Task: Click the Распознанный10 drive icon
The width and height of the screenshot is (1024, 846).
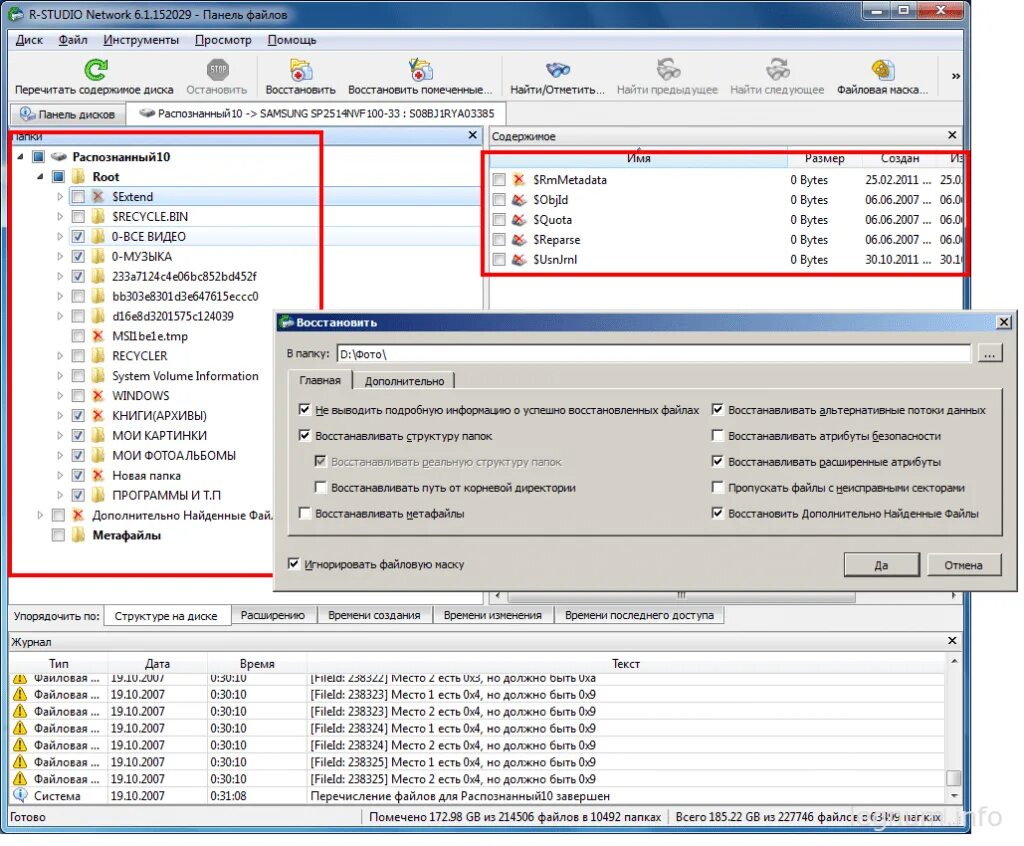Action: 59,157
